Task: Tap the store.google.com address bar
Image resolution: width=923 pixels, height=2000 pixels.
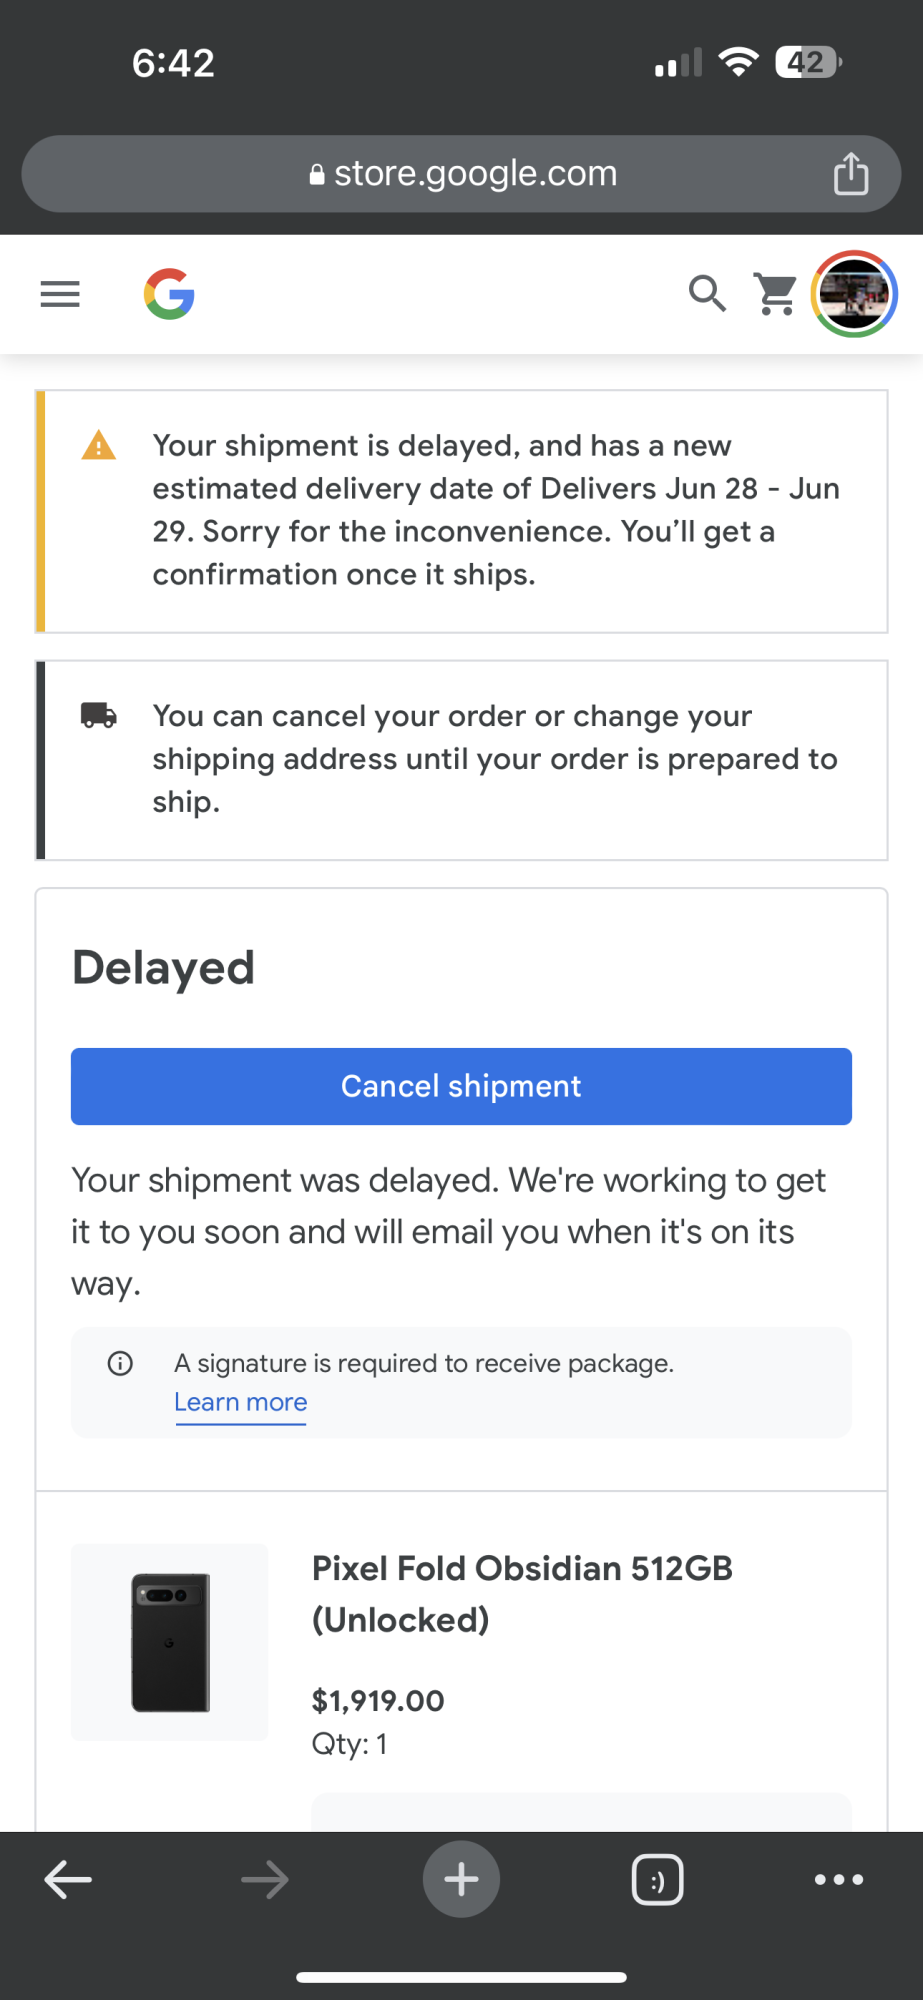Action: click(462, 174)
